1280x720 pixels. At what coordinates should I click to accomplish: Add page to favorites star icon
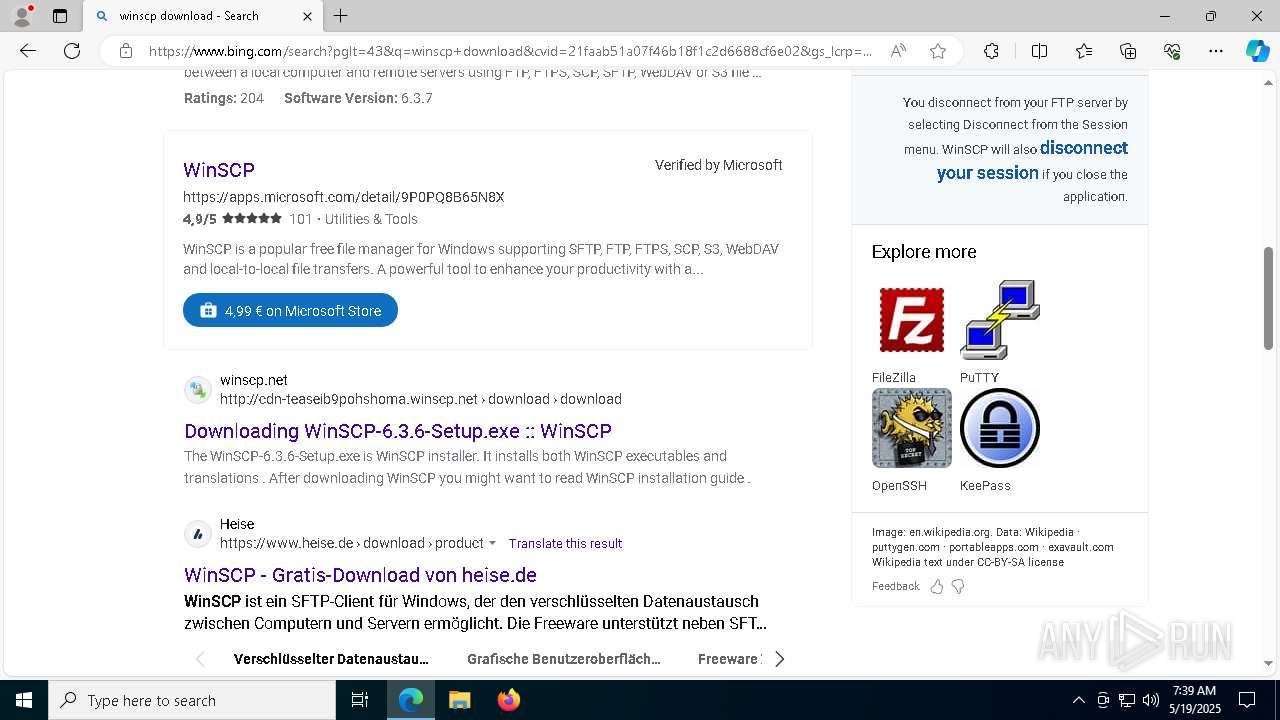938,51
